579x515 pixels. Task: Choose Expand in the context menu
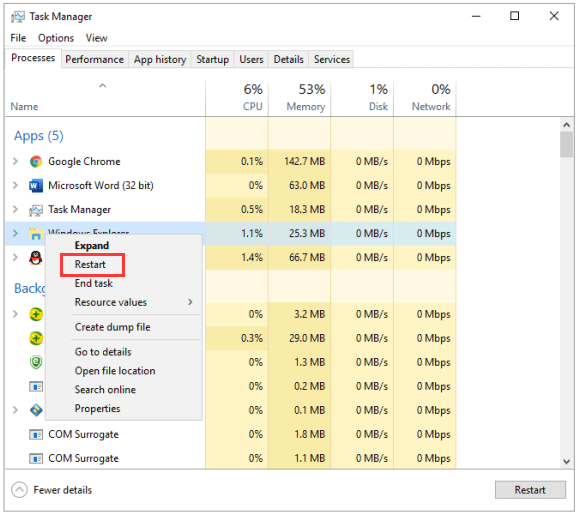92,246
